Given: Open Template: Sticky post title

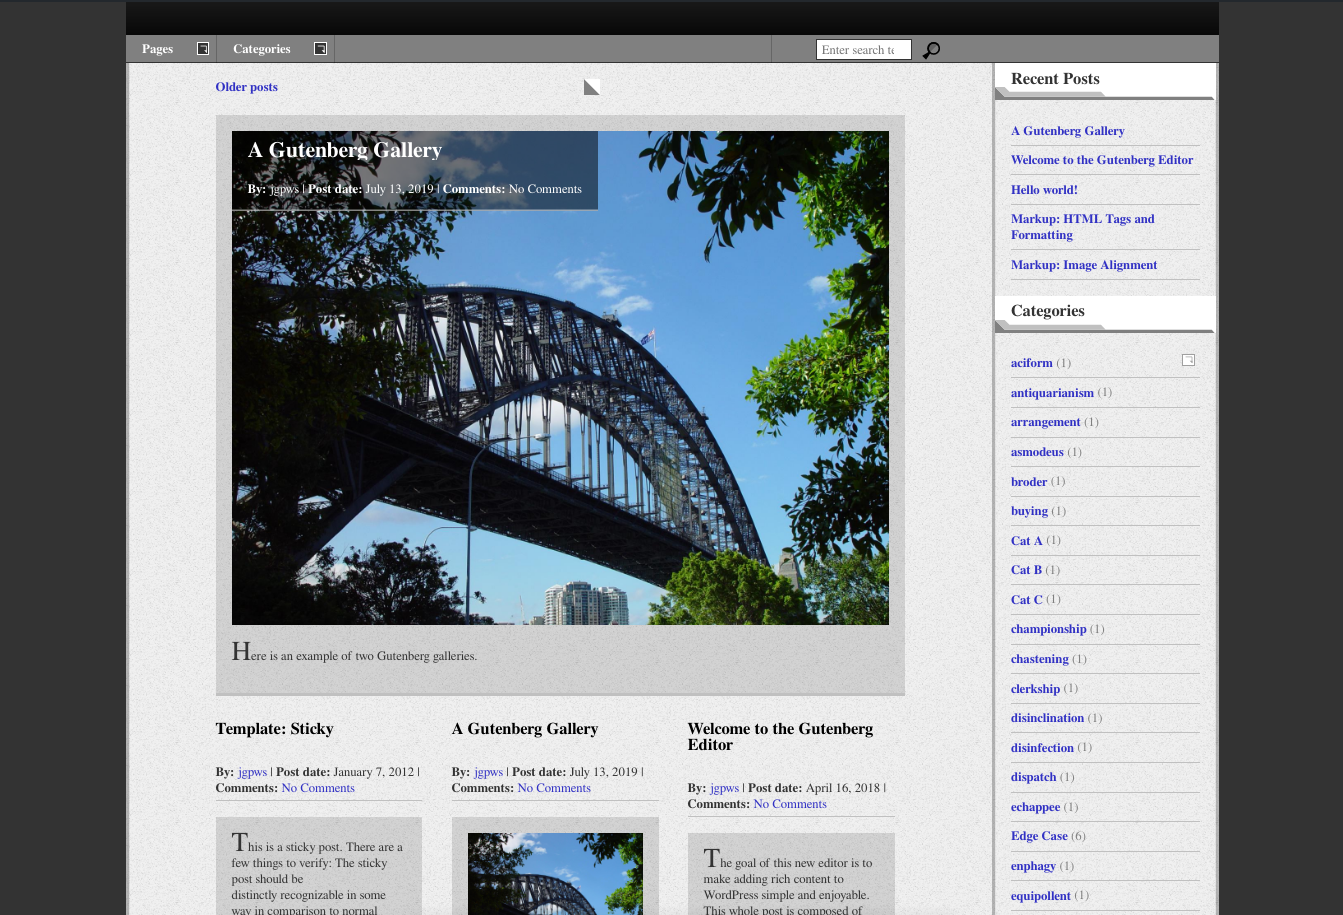Looking at the screenshot, I should tap(274, 729).
